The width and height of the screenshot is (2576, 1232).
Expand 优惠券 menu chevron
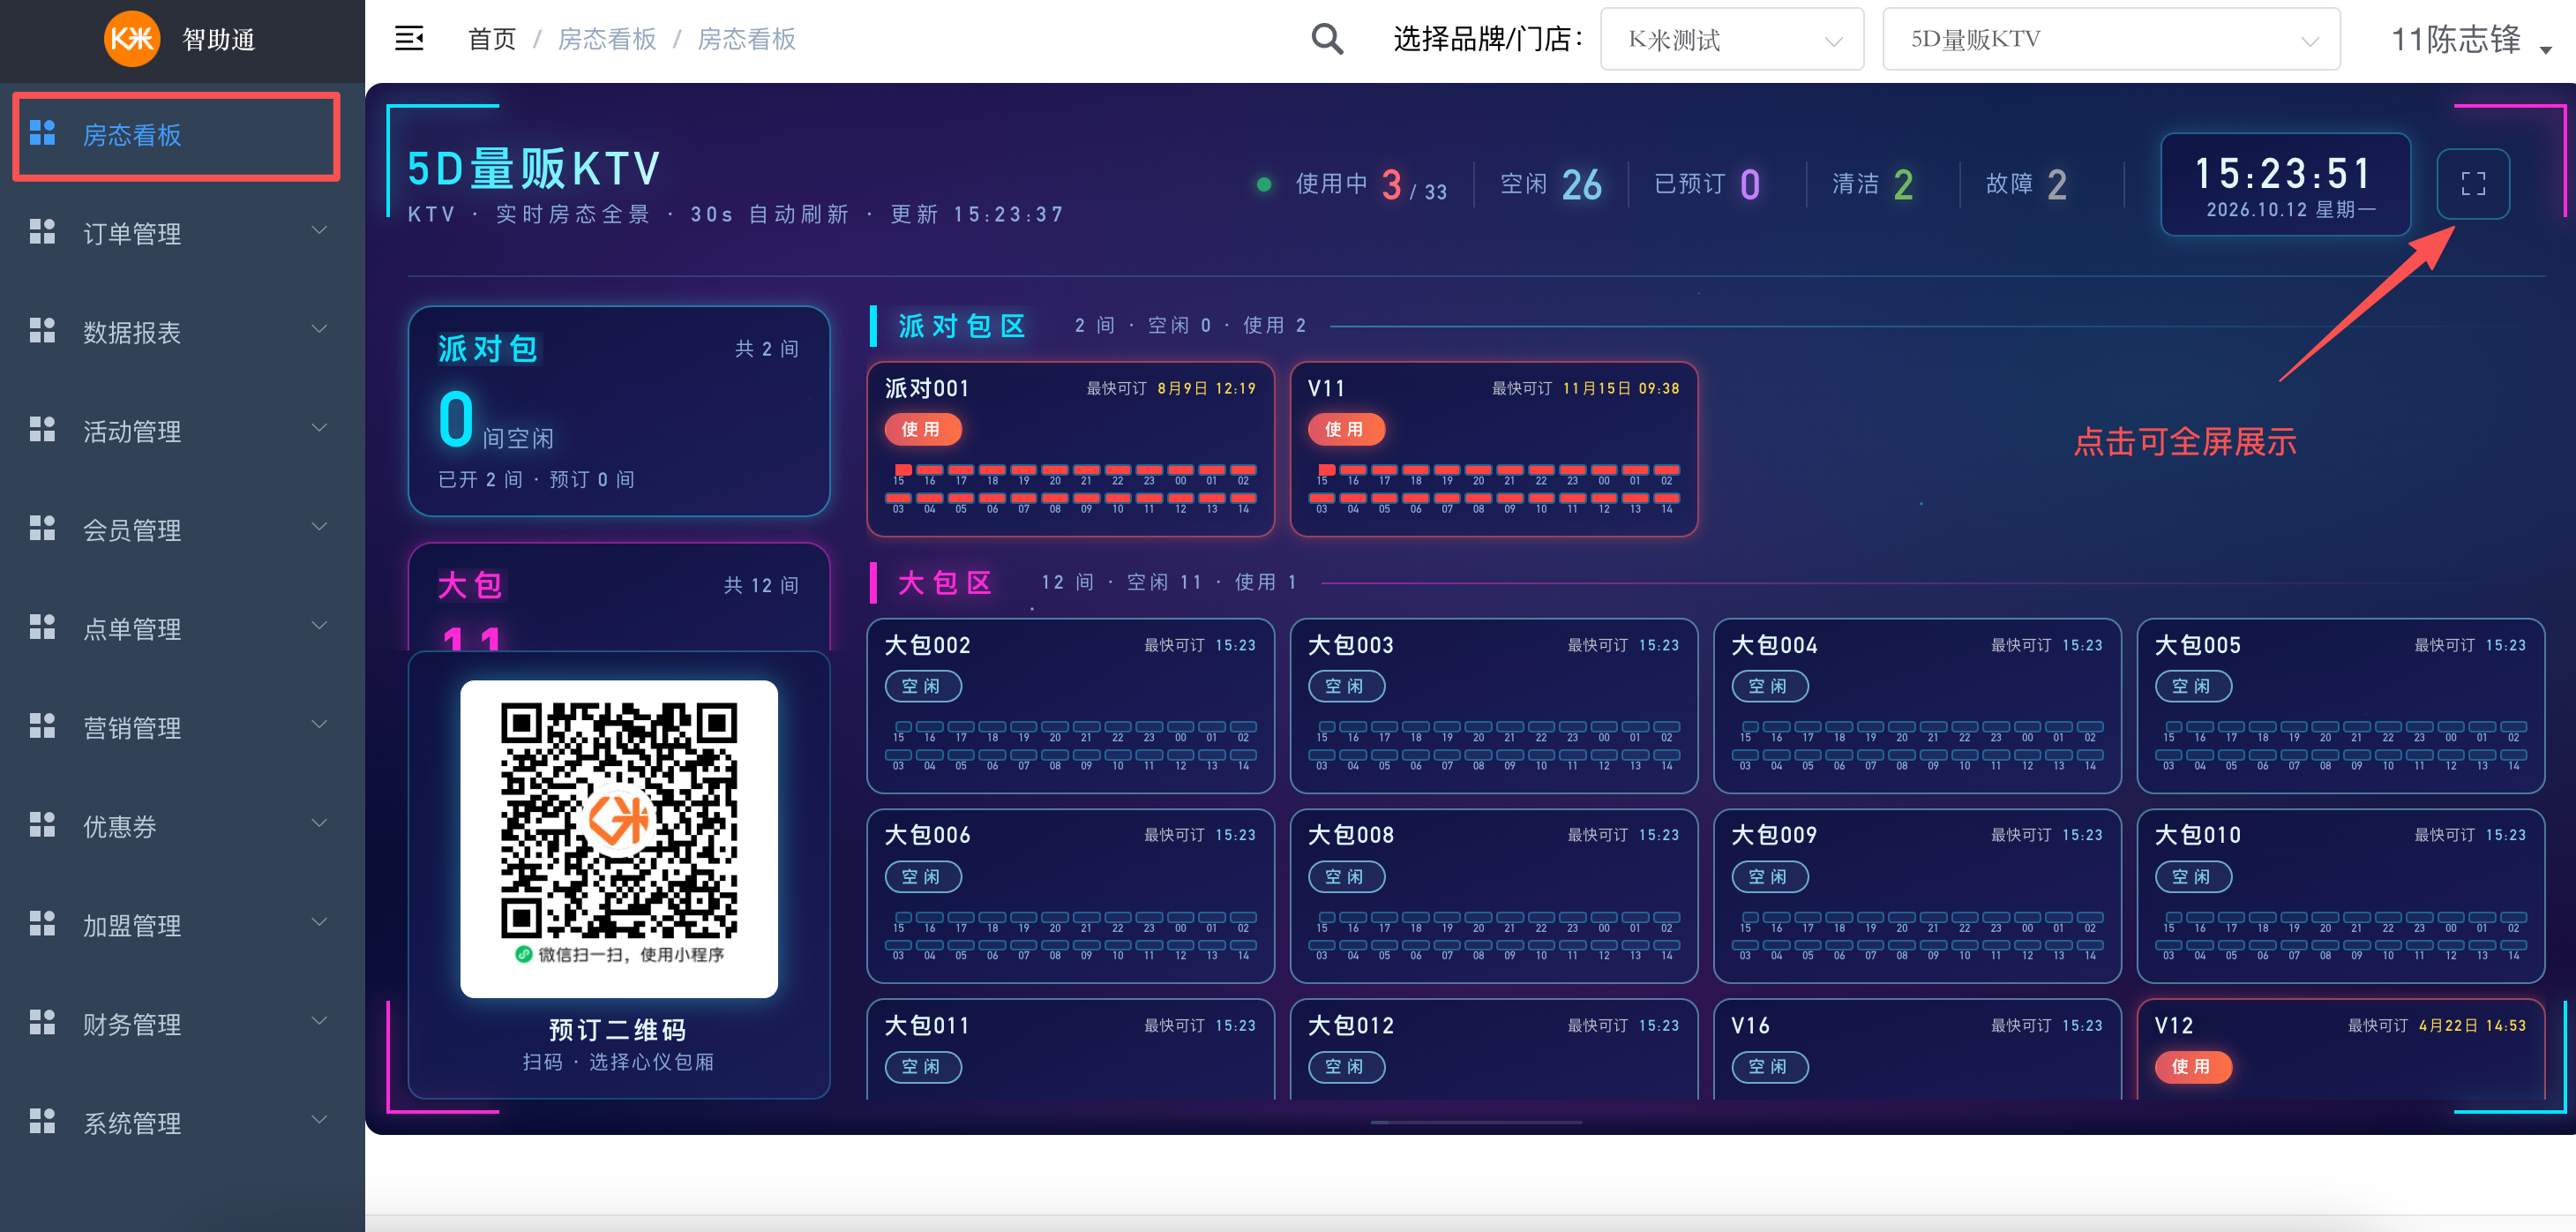(319, 824)
